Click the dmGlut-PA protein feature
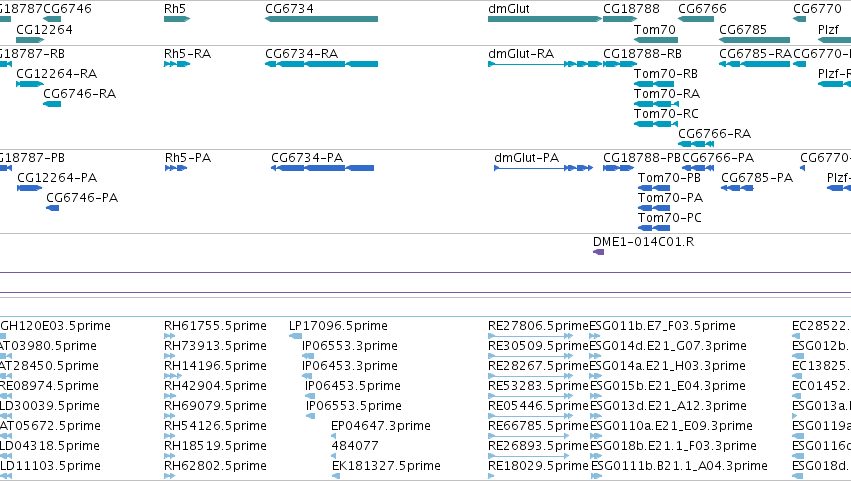 pos(543,168)
